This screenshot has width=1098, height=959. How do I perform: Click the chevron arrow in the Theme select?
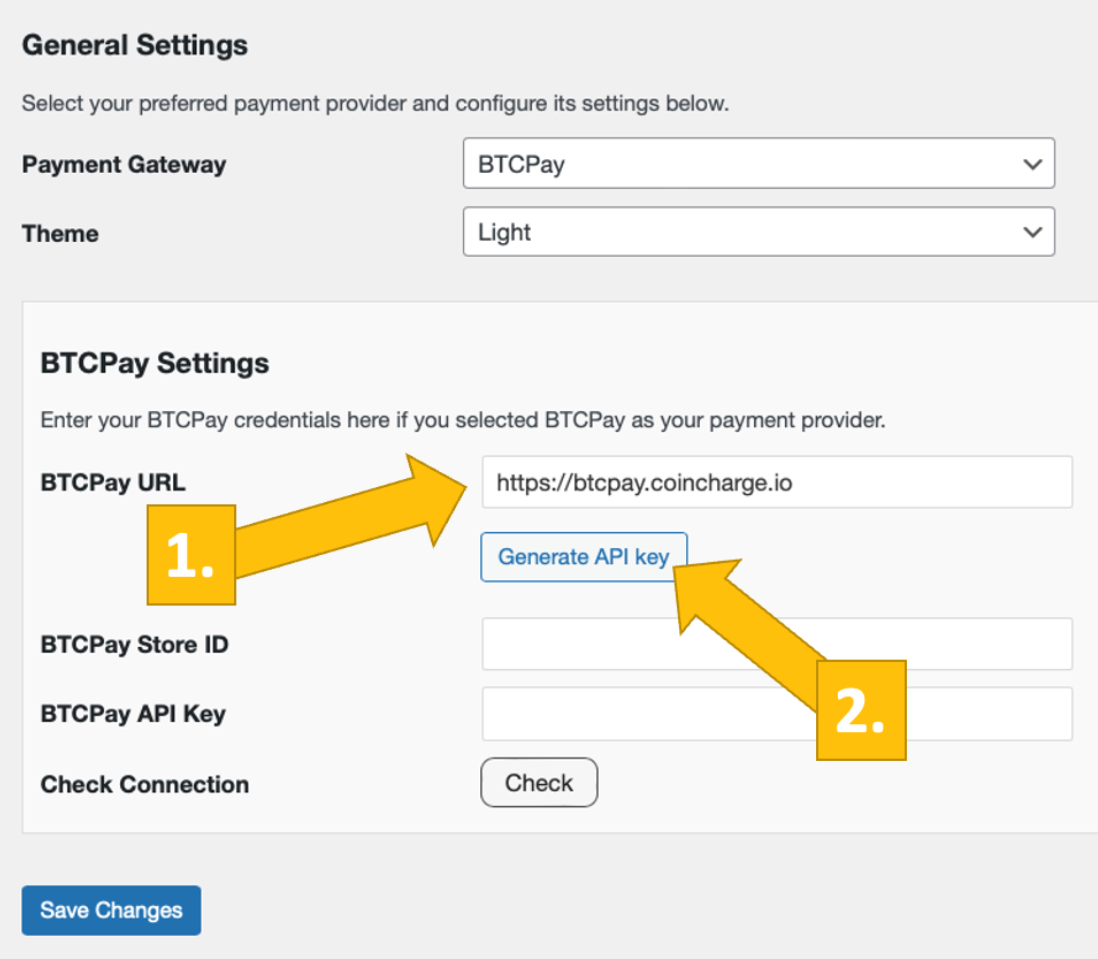[1032, 232]
